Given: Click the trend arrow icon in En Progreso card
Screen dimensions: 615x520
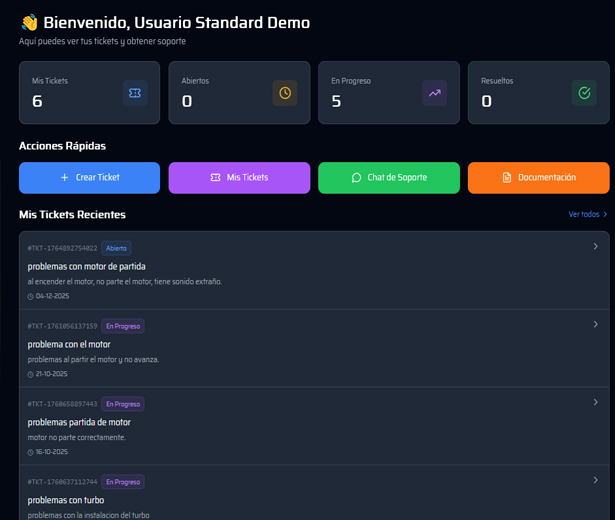Looking at the screenshot, I should pyautogui.click(x=435, y=93).
